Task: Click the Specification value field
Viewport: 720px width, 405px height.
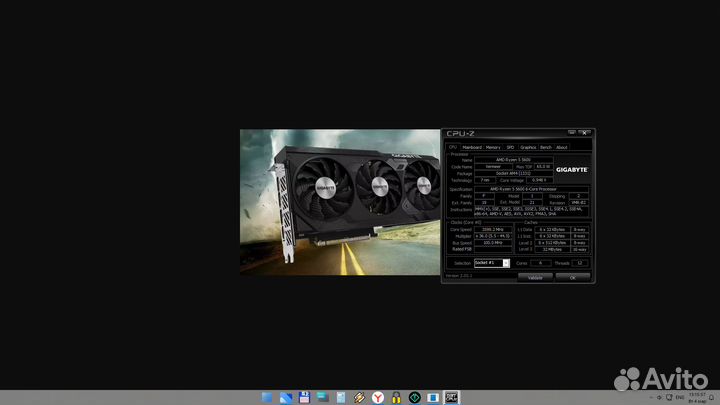Action: pos(532,189)
